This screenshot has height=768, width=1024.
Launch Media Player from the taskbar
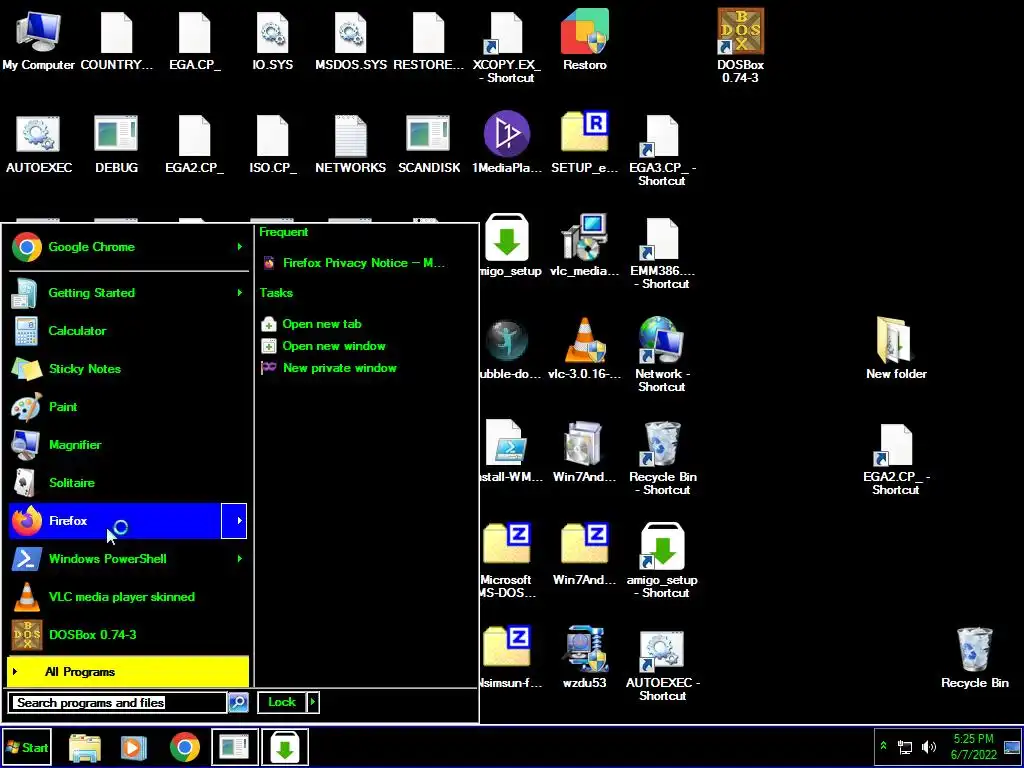point(133,747)
